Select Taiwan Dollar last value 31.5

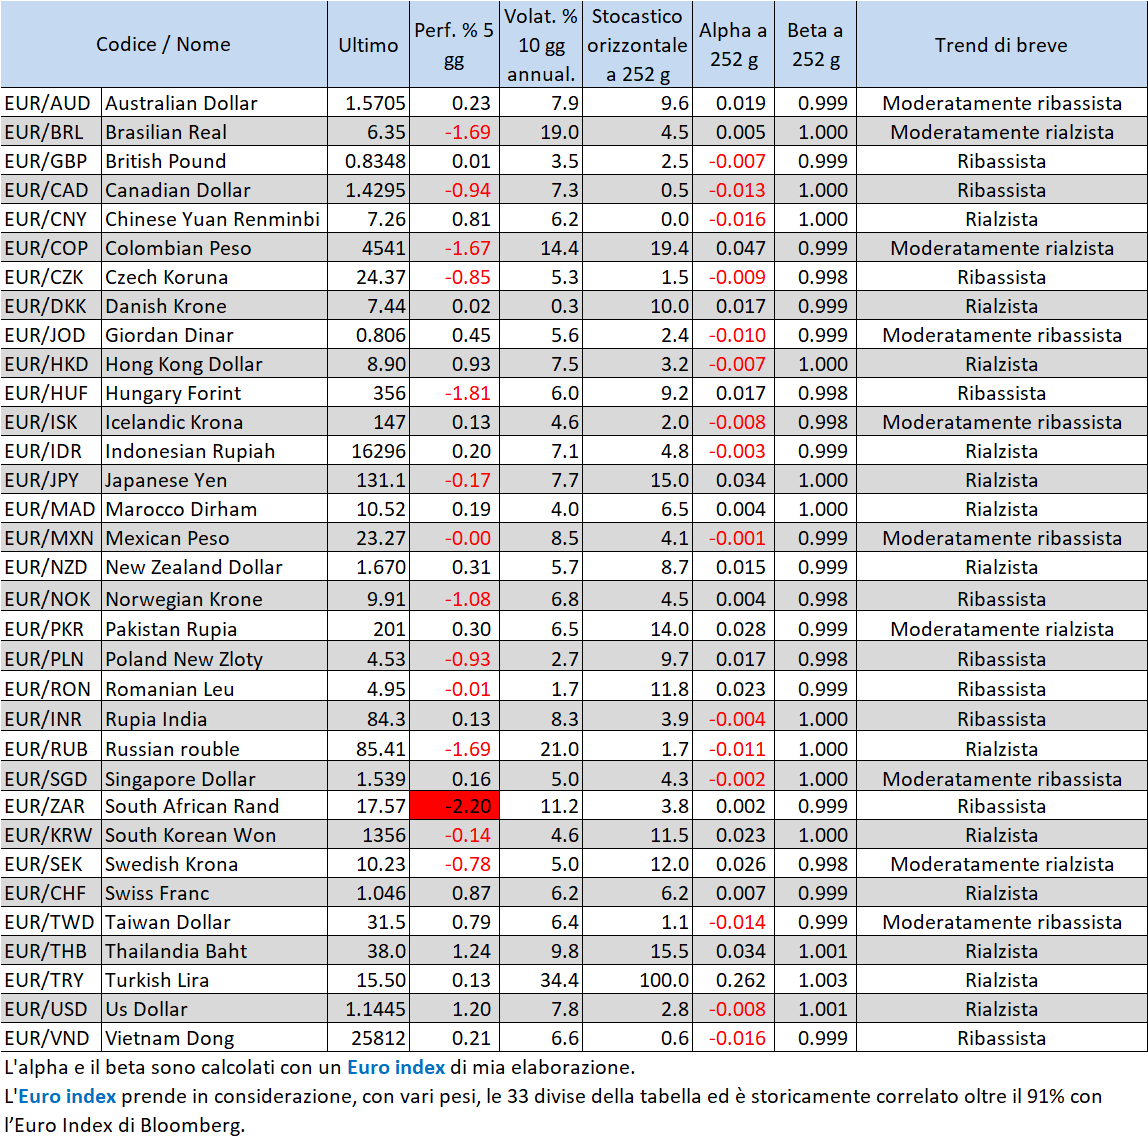(x=368, y=922)
